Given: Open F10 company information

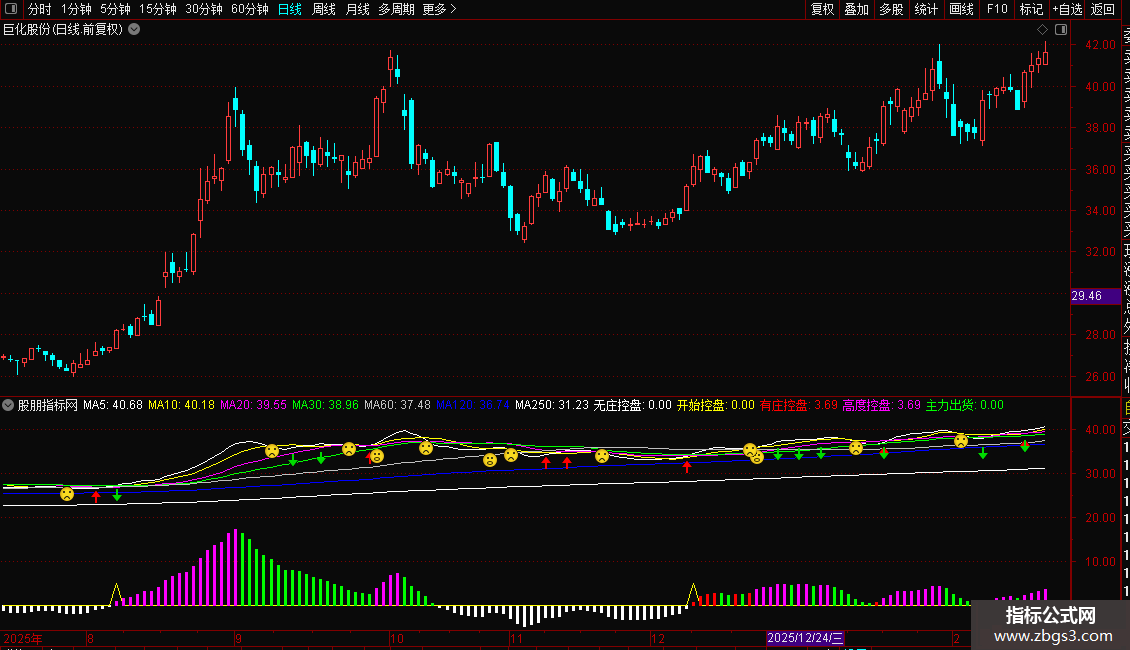Looking at the screenshot, I should tap(997, 9).
